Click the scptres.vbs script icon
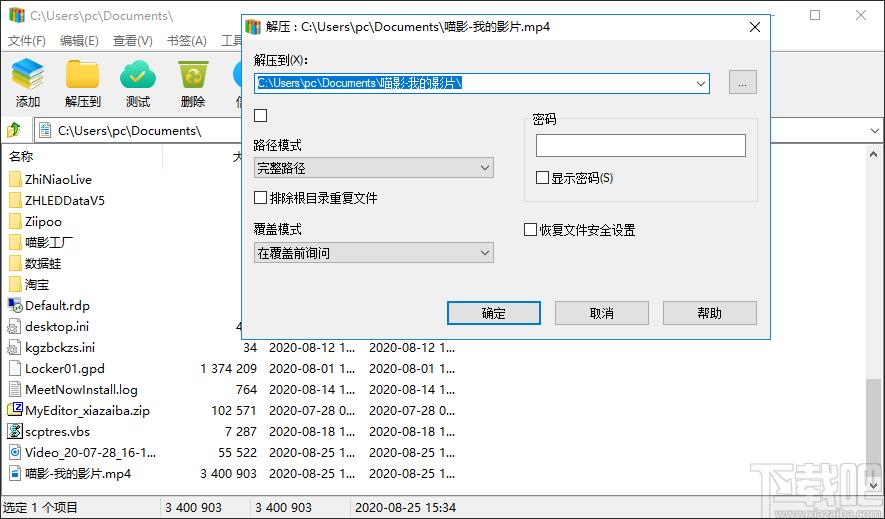The width and height of the screenshot is (885, 519). coord(15,432)
